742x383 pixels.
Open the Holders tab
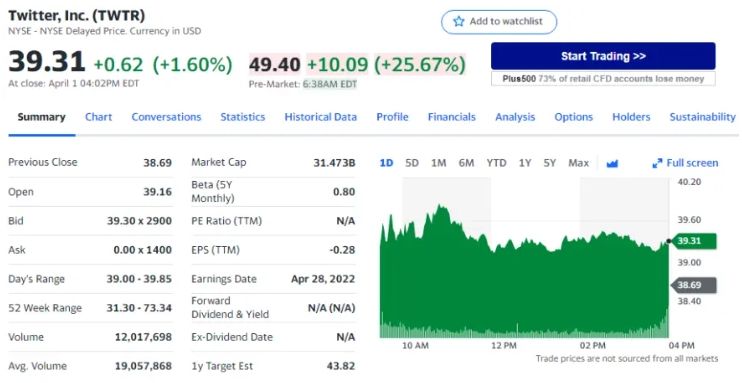pyautogui.click(x=631, y=117)
